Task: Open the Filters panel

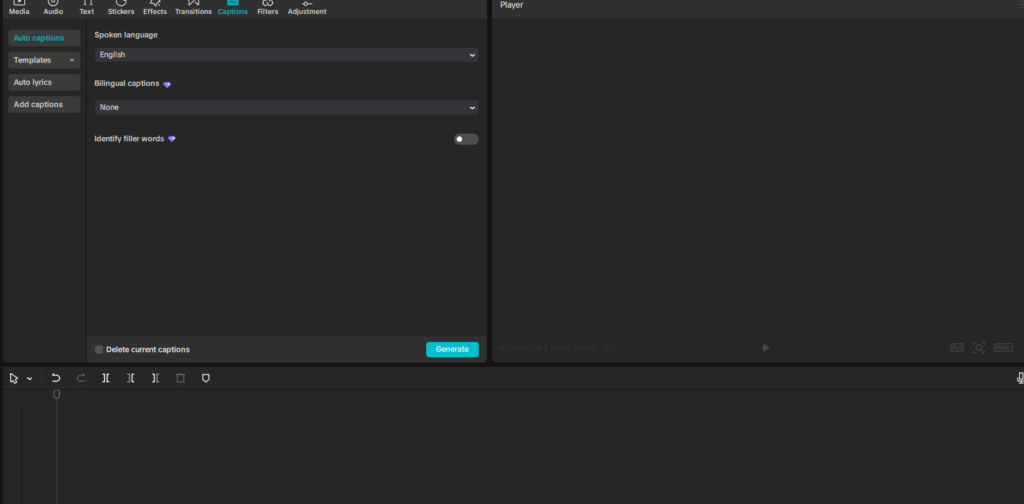Action: click(267, 8)
